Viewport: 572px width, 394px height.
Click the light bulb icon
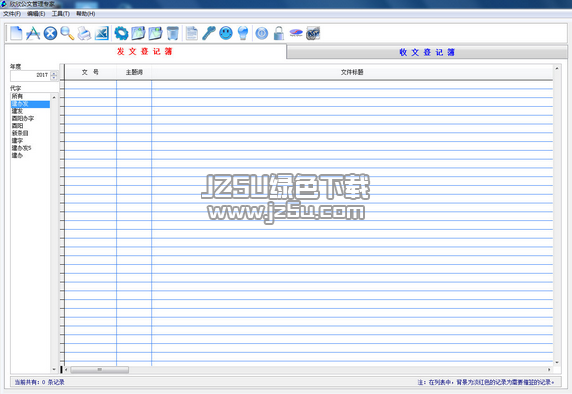click(x=243, y=33)
